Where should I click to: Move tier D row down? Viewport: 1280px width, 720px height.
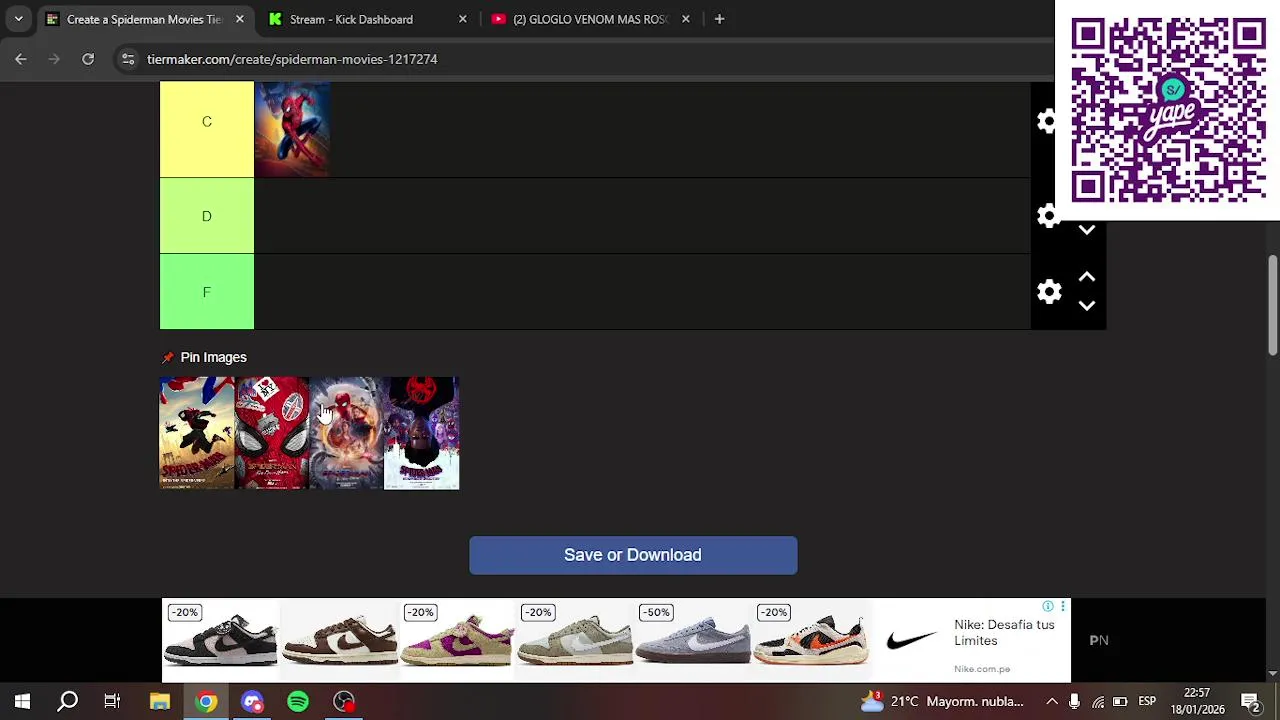pyautogui.click(x=1087, y=230)
